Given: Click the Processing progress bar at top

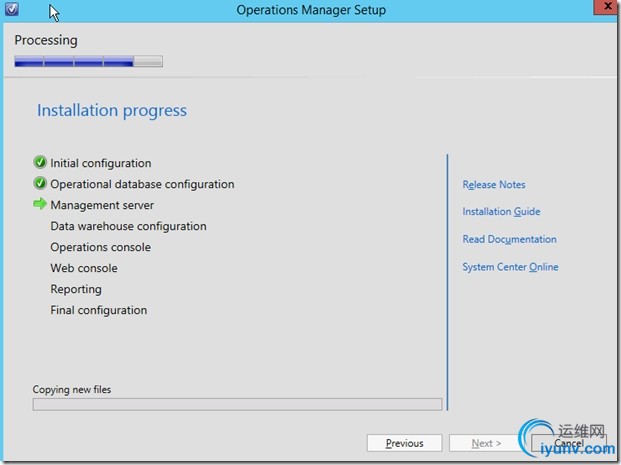Looking at the screenshot, I should click(88, 61).
